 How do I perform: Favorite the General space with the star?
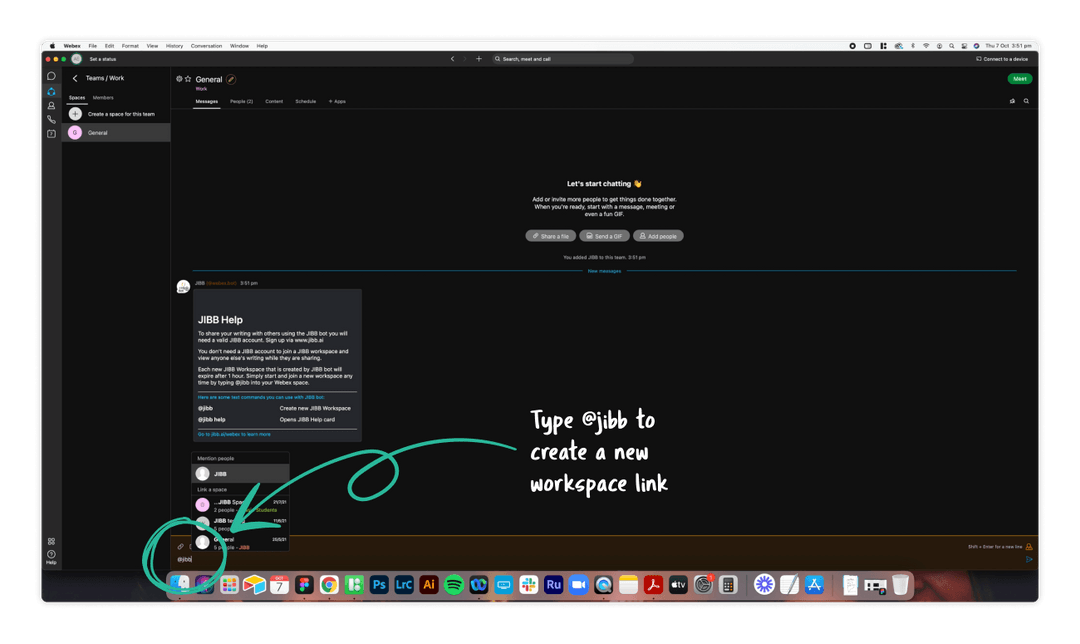pyautogui.click(x=187, y=79)
